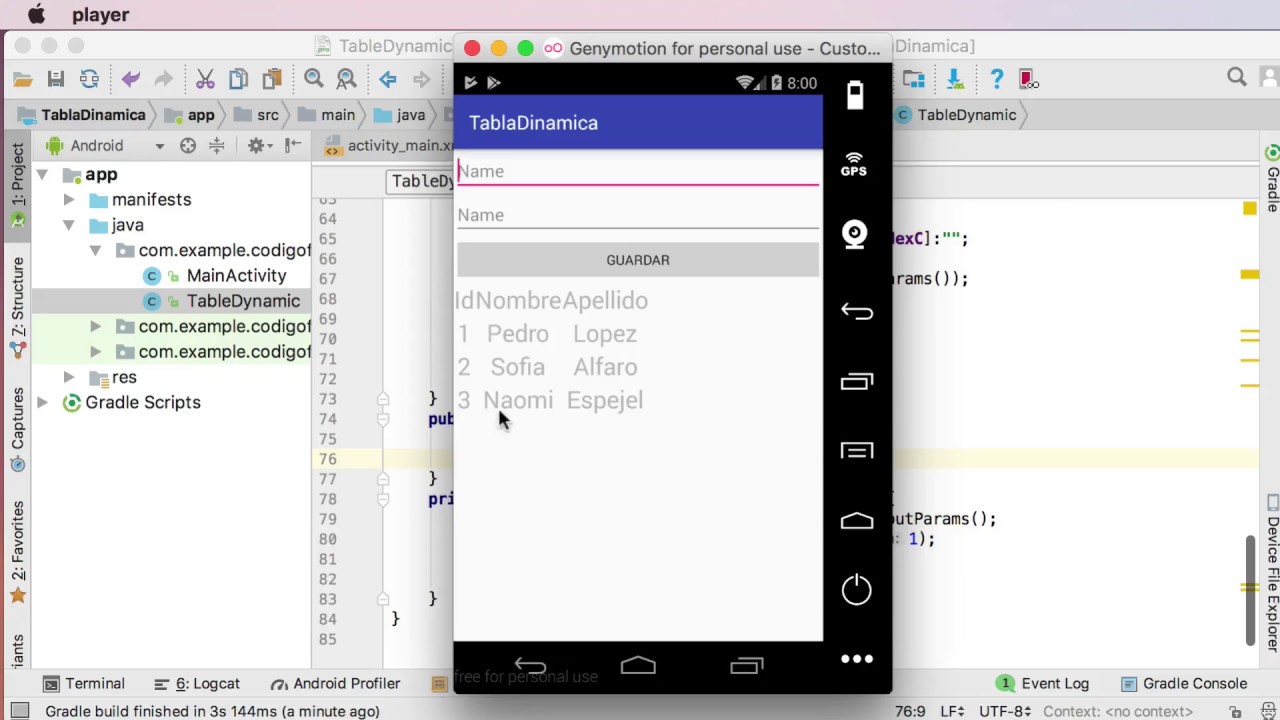The image size is (1280, 720).
Task: Open Gradle Console tool window
Action: tap(1184, 684)
